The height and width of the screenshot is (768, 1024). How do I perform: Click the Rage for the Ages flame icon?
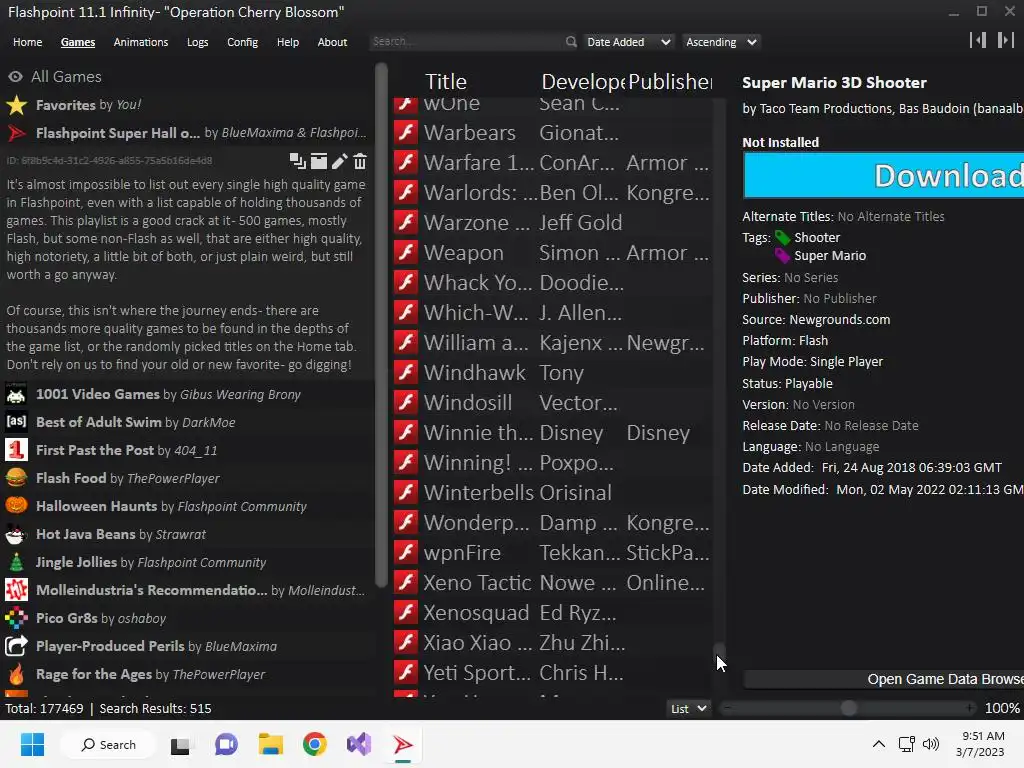(x=16, y=674)
